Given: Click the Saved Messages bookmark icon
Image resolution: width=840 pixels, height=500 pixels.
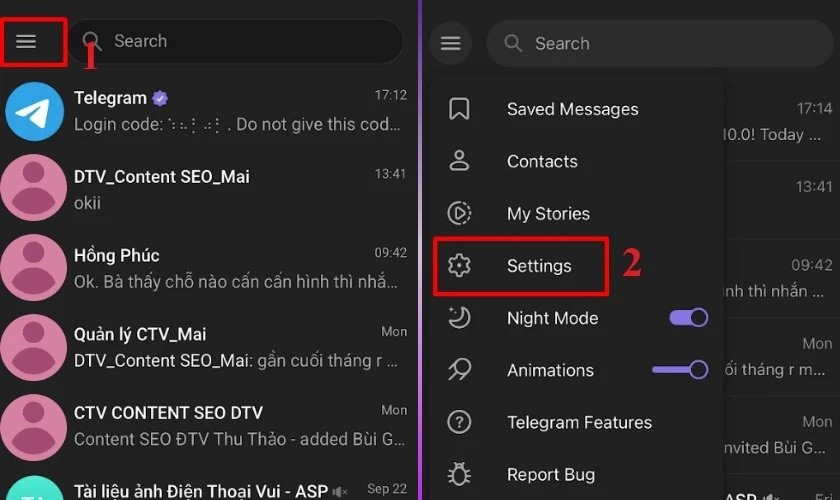Looking at the screenshot, I should pos(459,109).
